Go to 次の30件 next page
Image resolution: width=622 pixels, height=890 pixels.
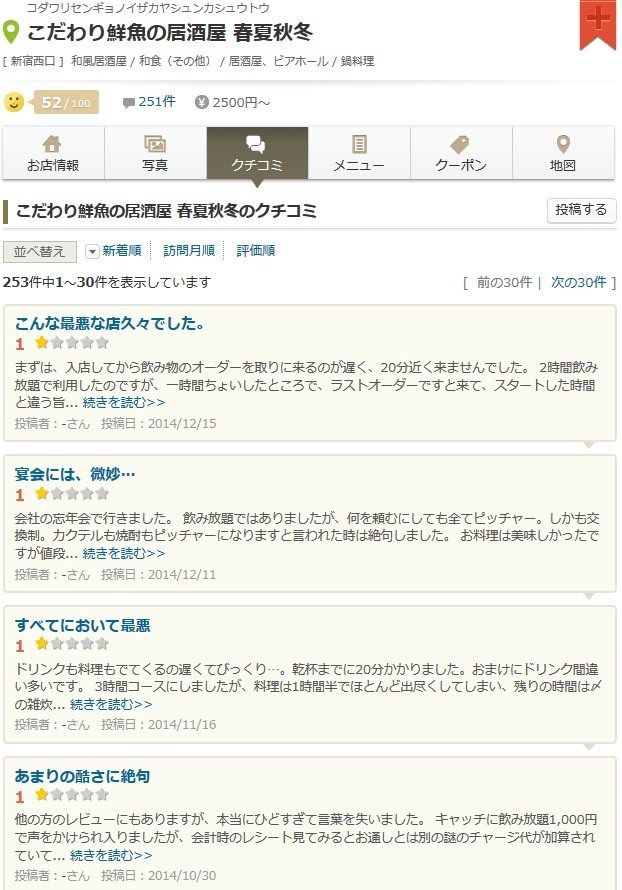click(578, 282)
